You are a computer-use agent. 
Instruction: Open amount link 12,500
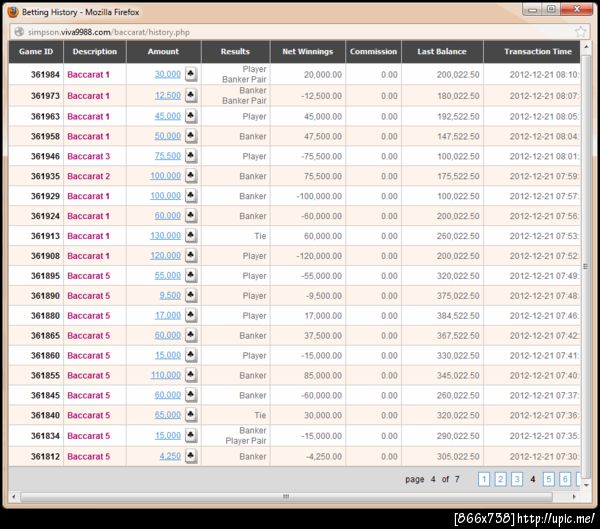168,95
